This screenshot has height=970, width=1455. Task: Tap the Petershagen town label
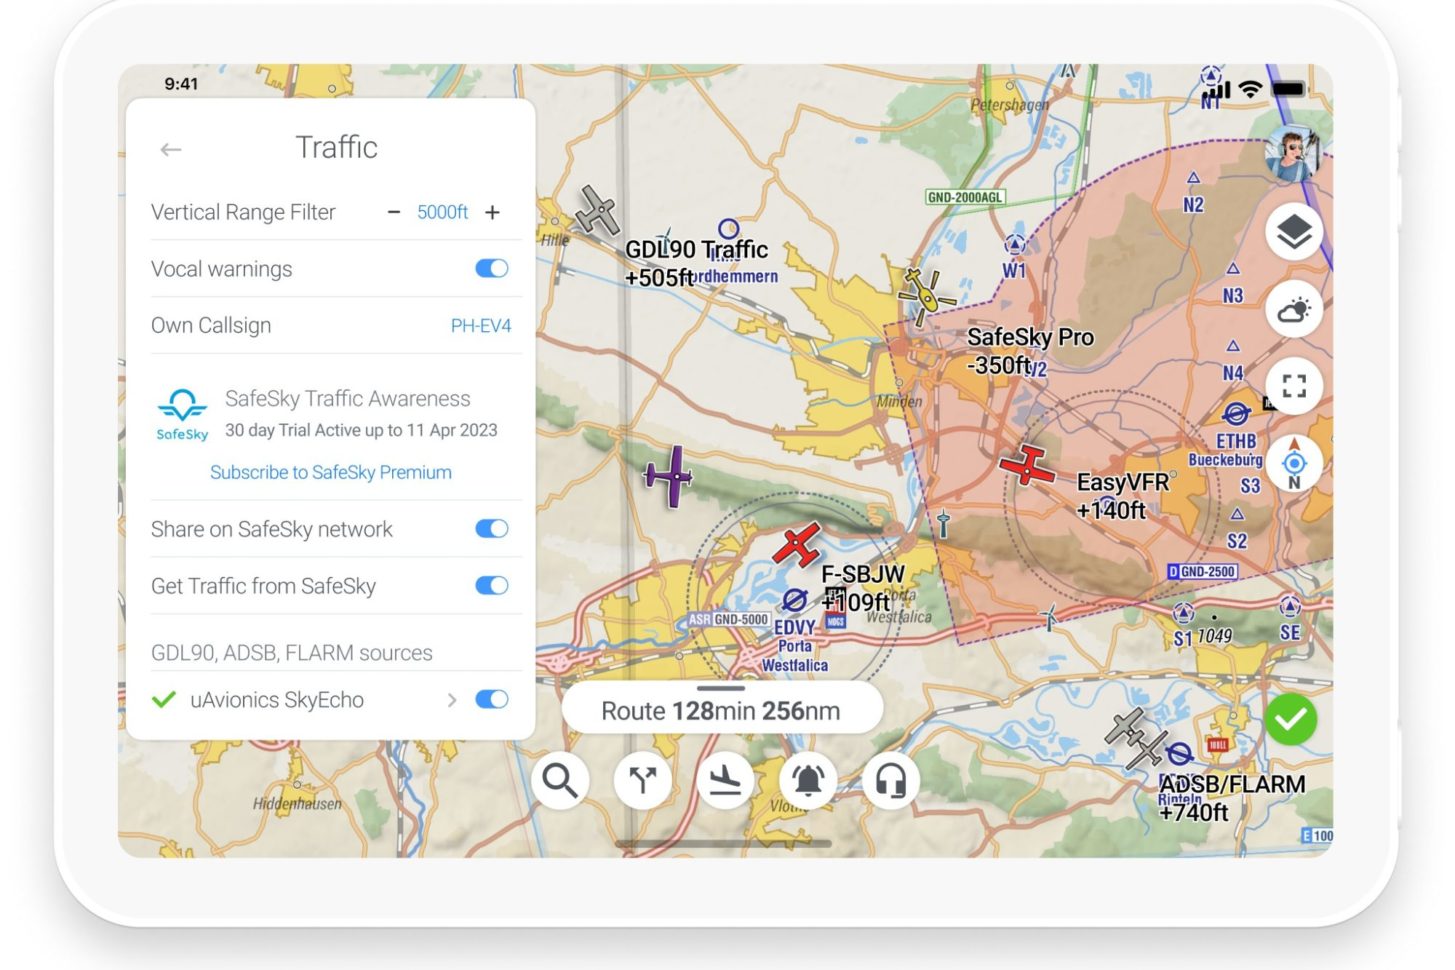click(x=1010, y=104)
